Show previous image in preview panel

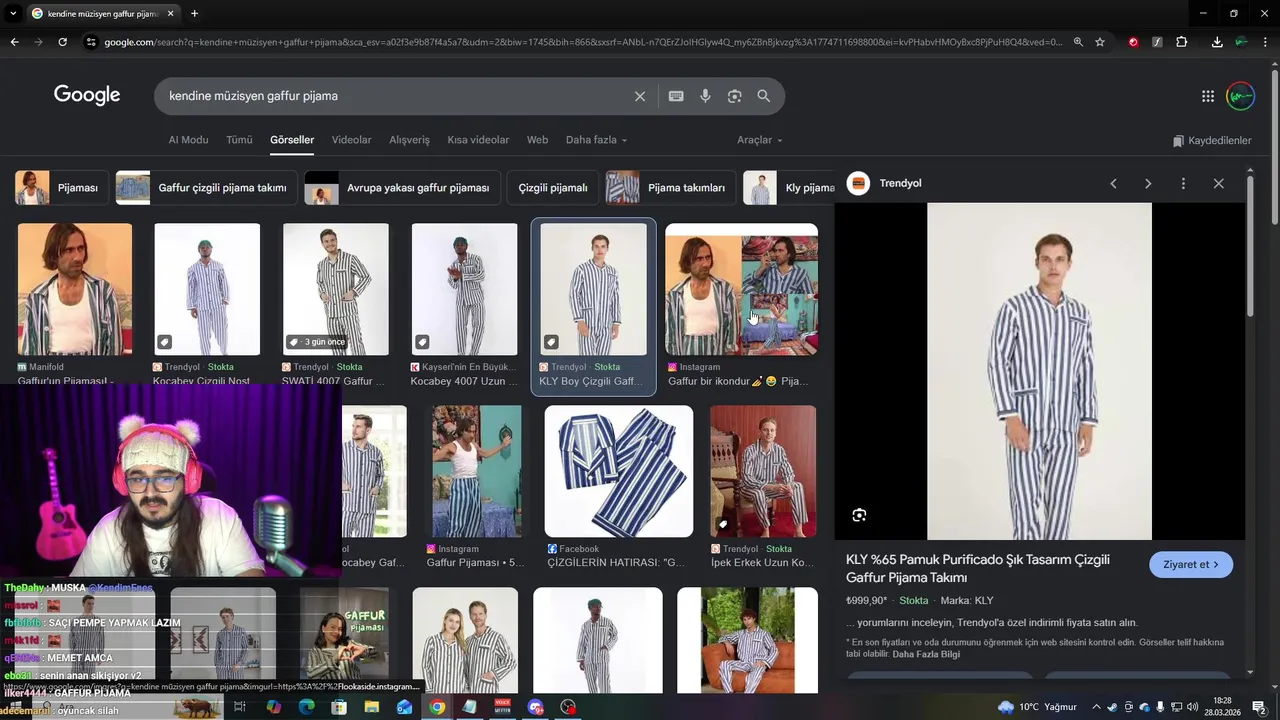click(x=1113, y=183)
